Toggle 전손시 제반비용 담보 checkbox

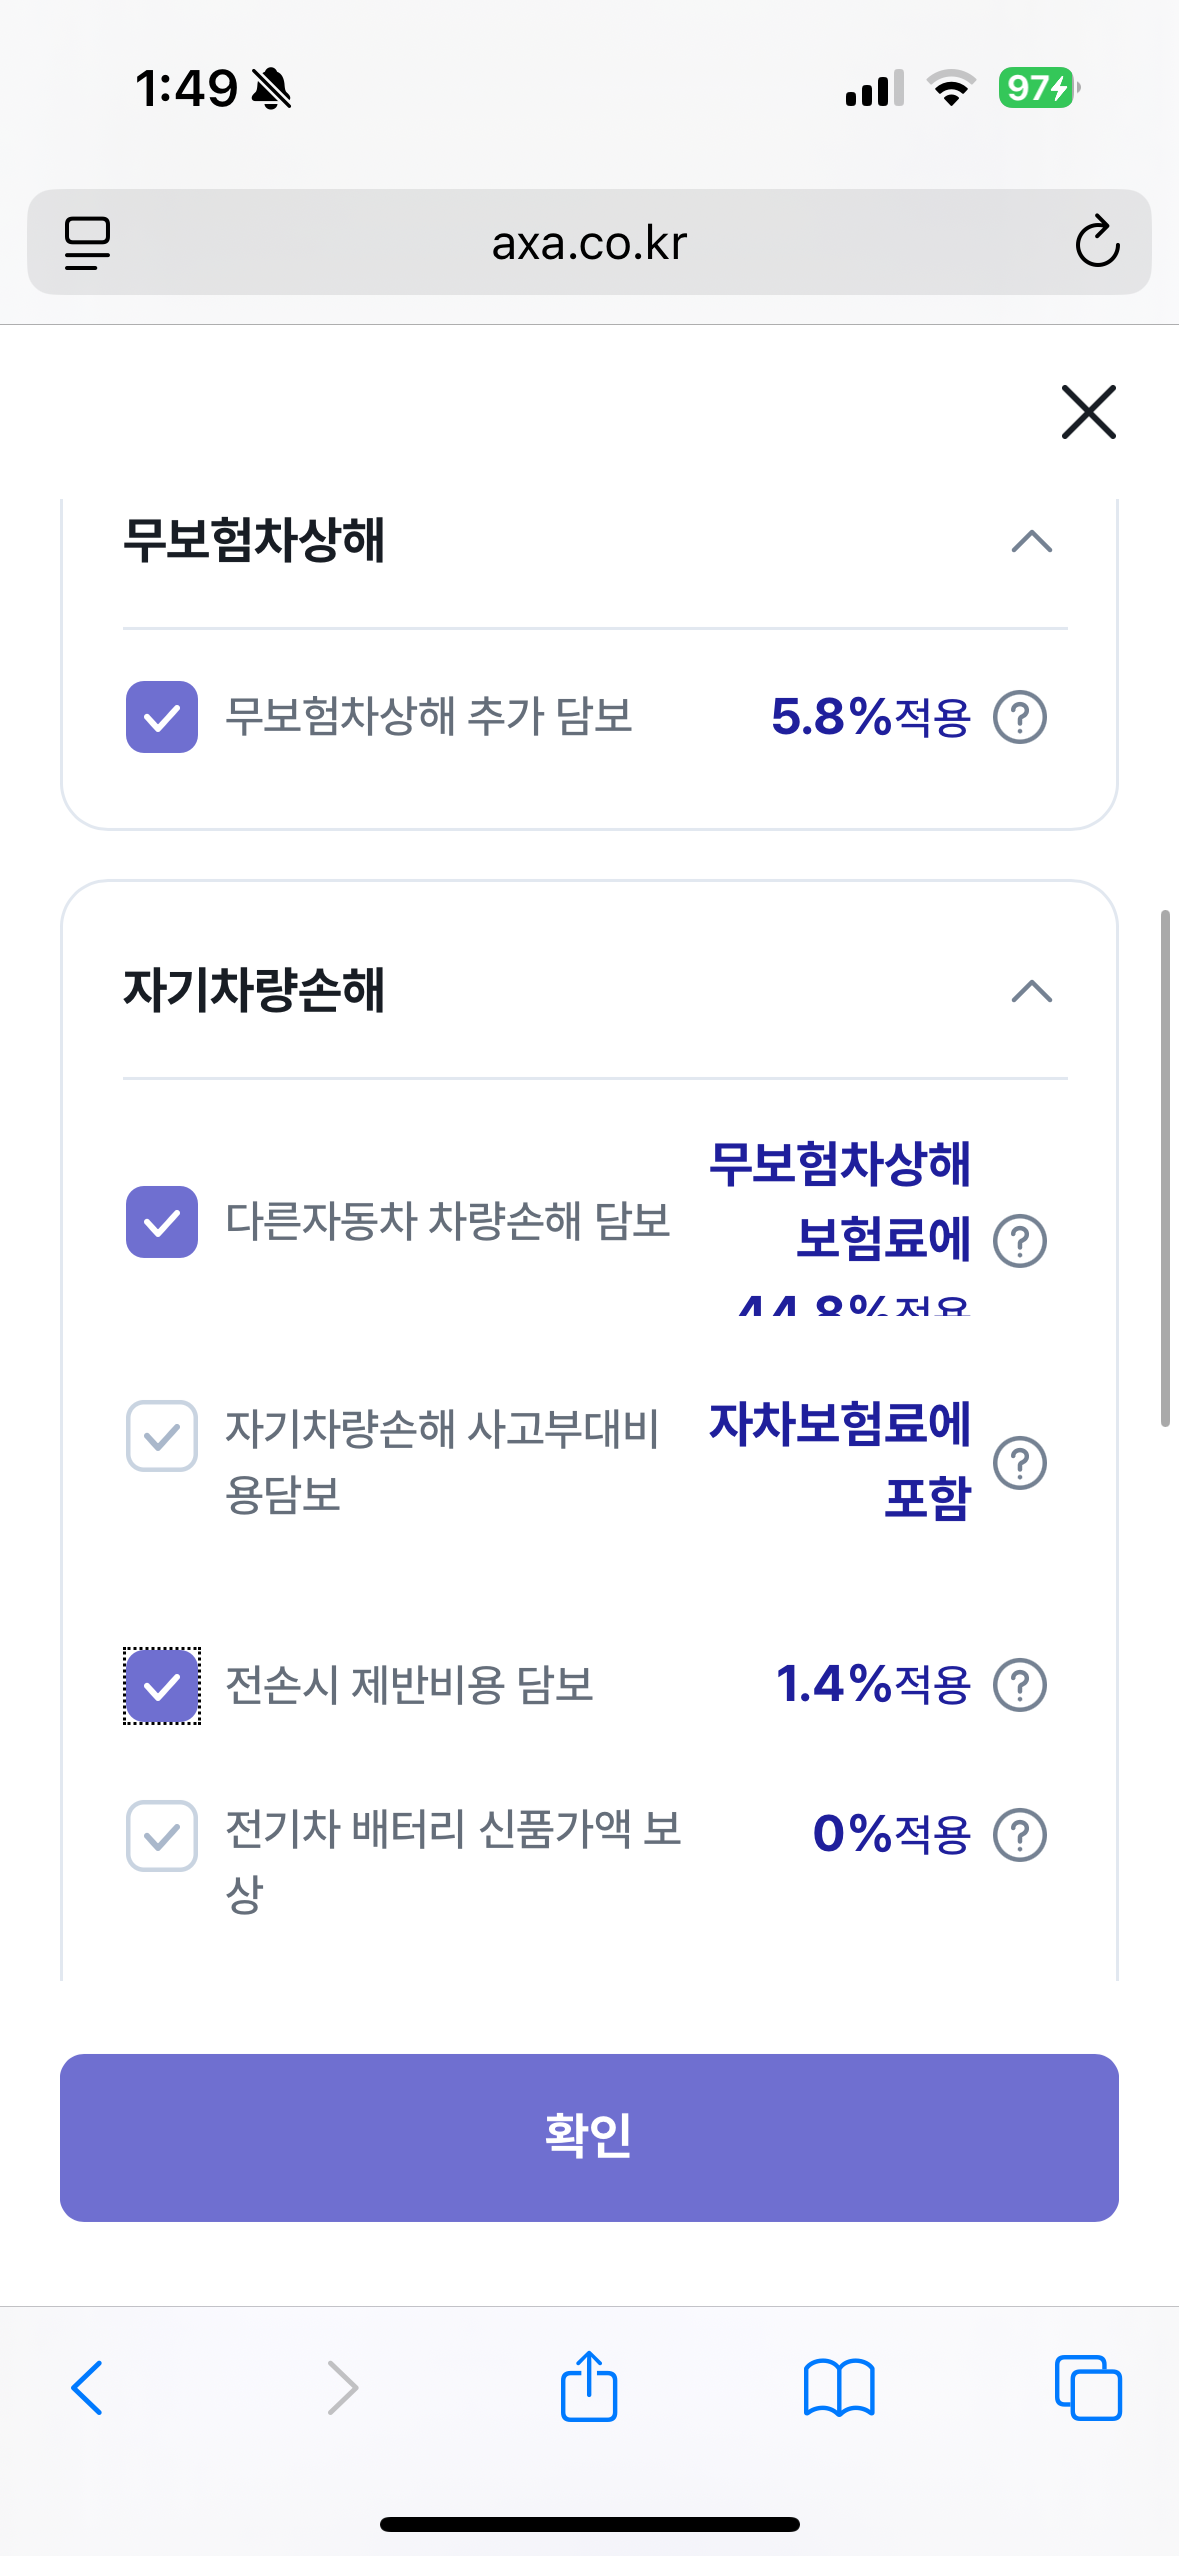click(x=162, y=1686)
